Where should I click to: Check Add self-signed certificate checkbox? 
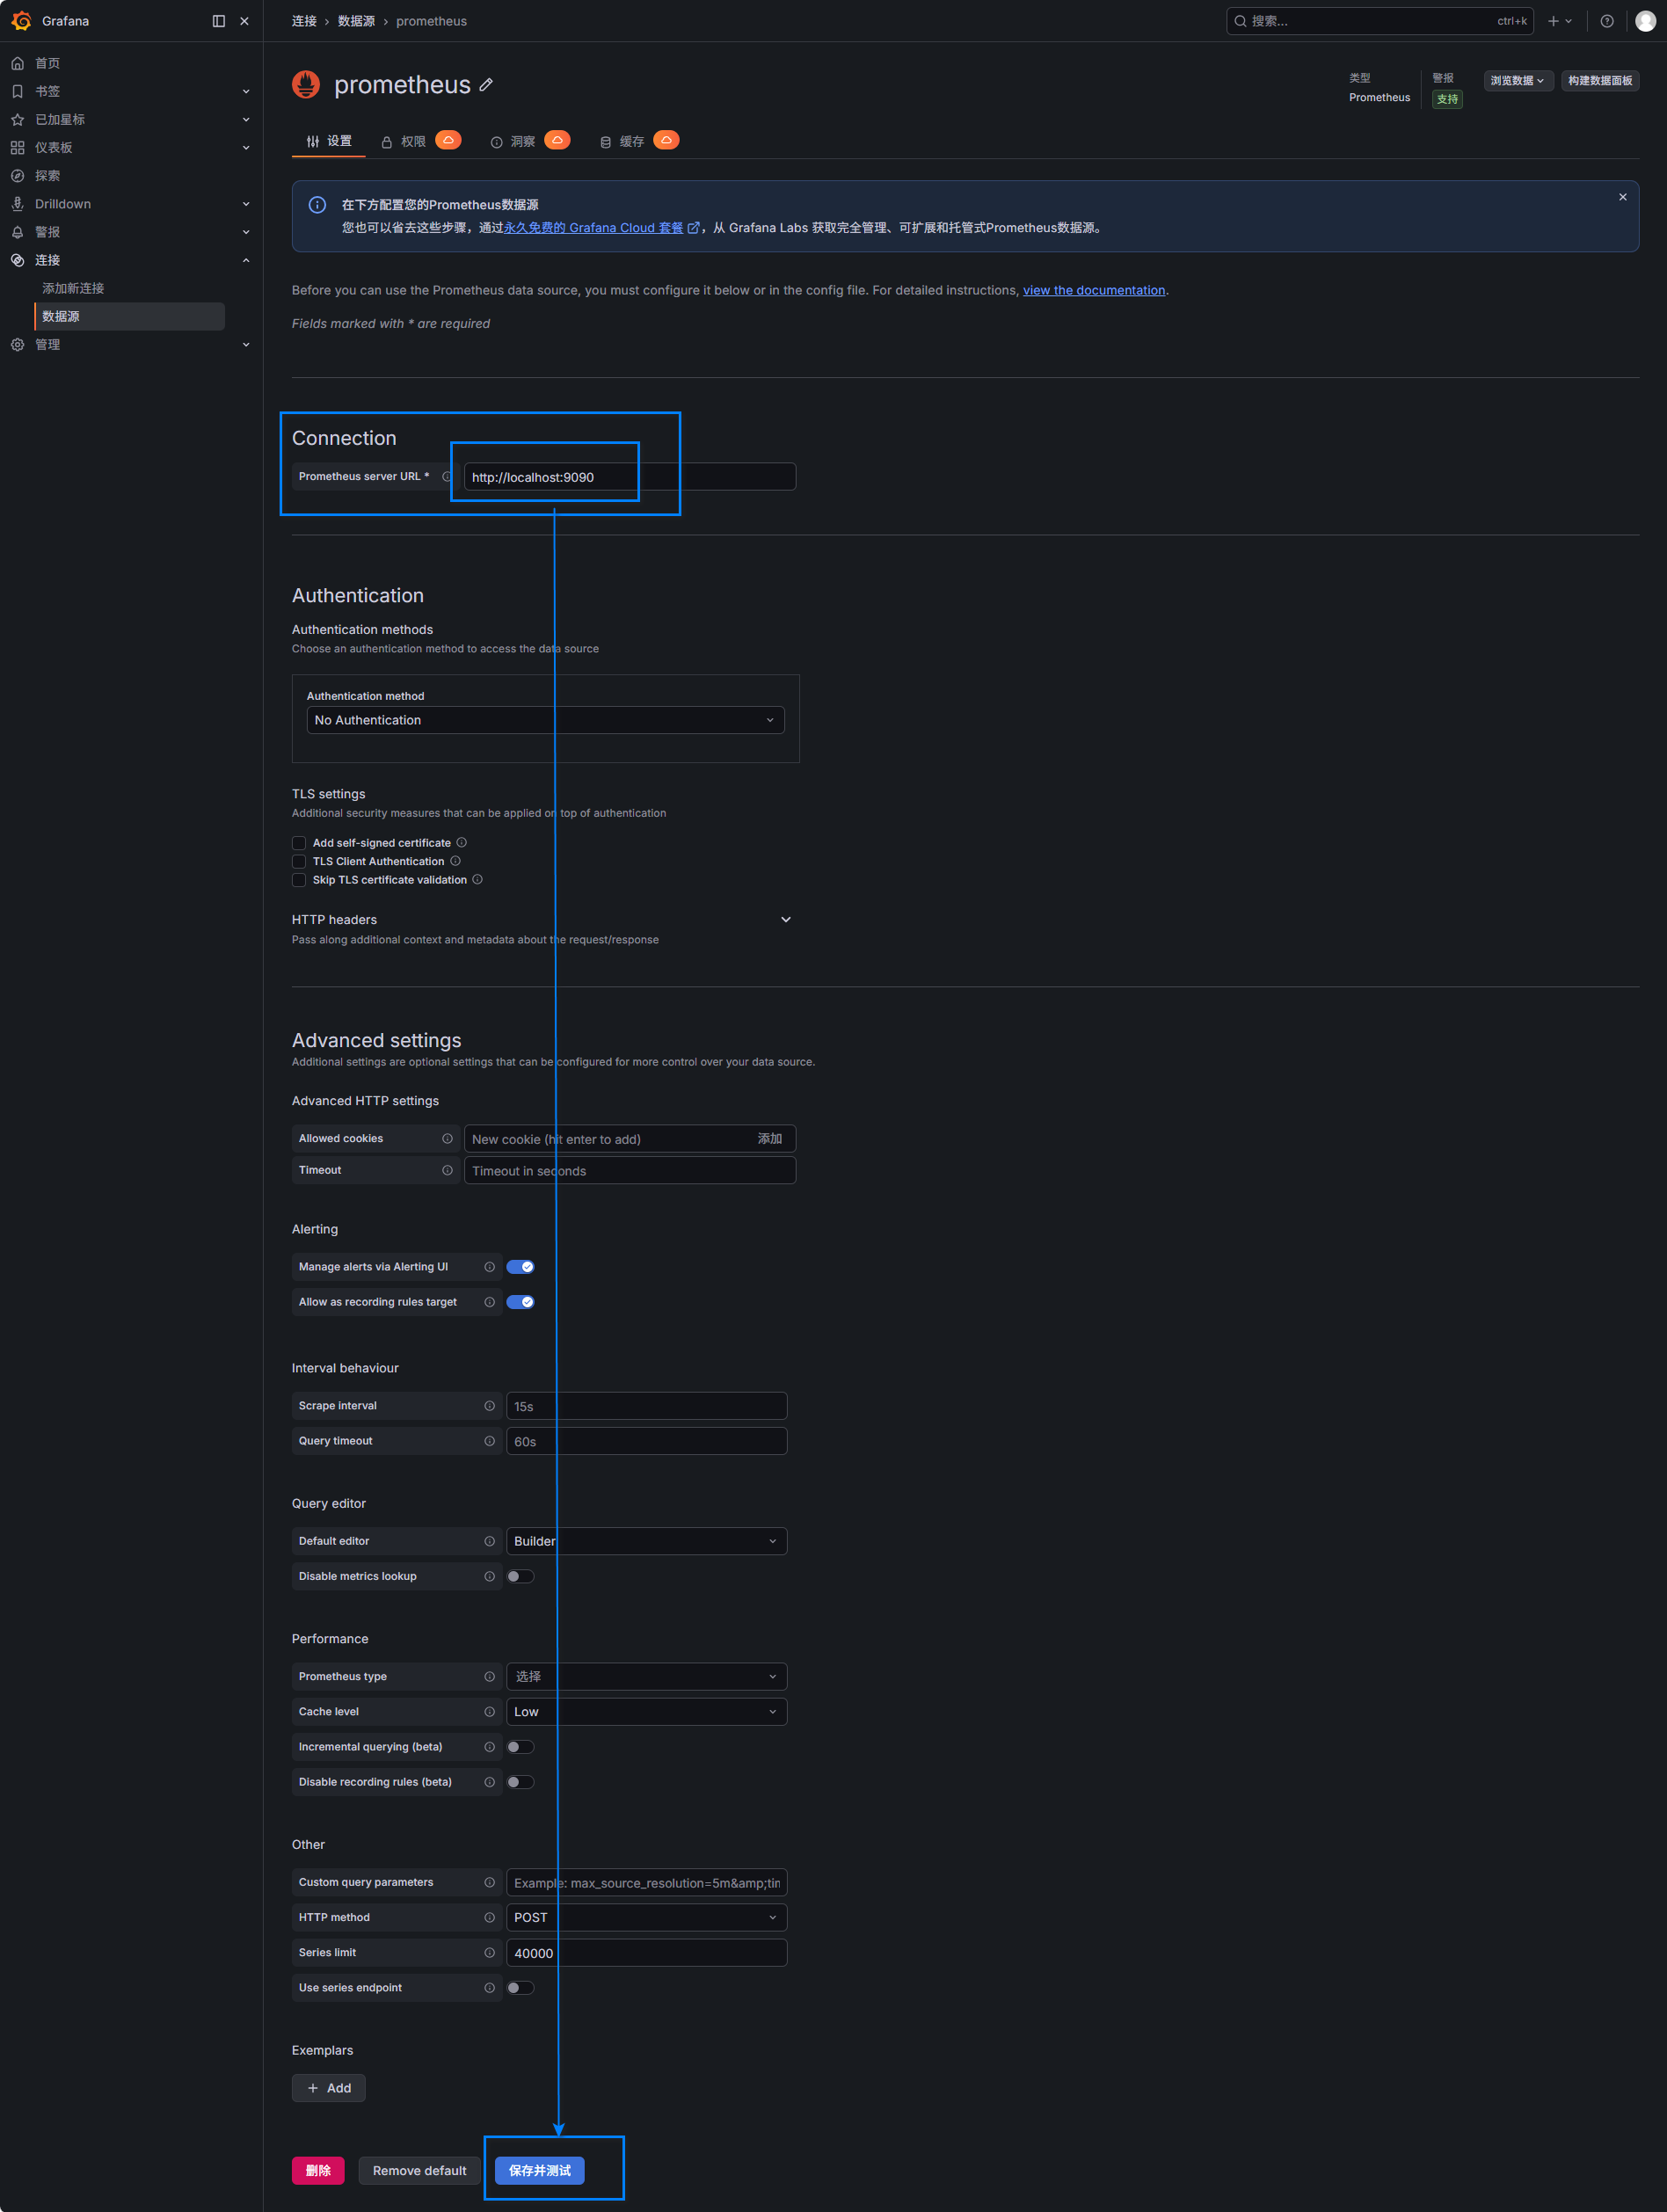(299, 843)
